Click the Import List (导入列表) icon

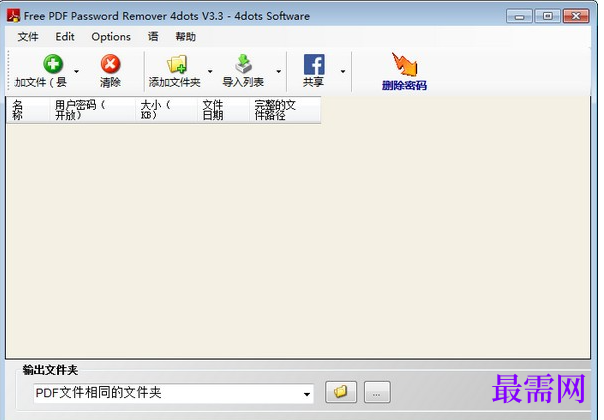point(243,64)
